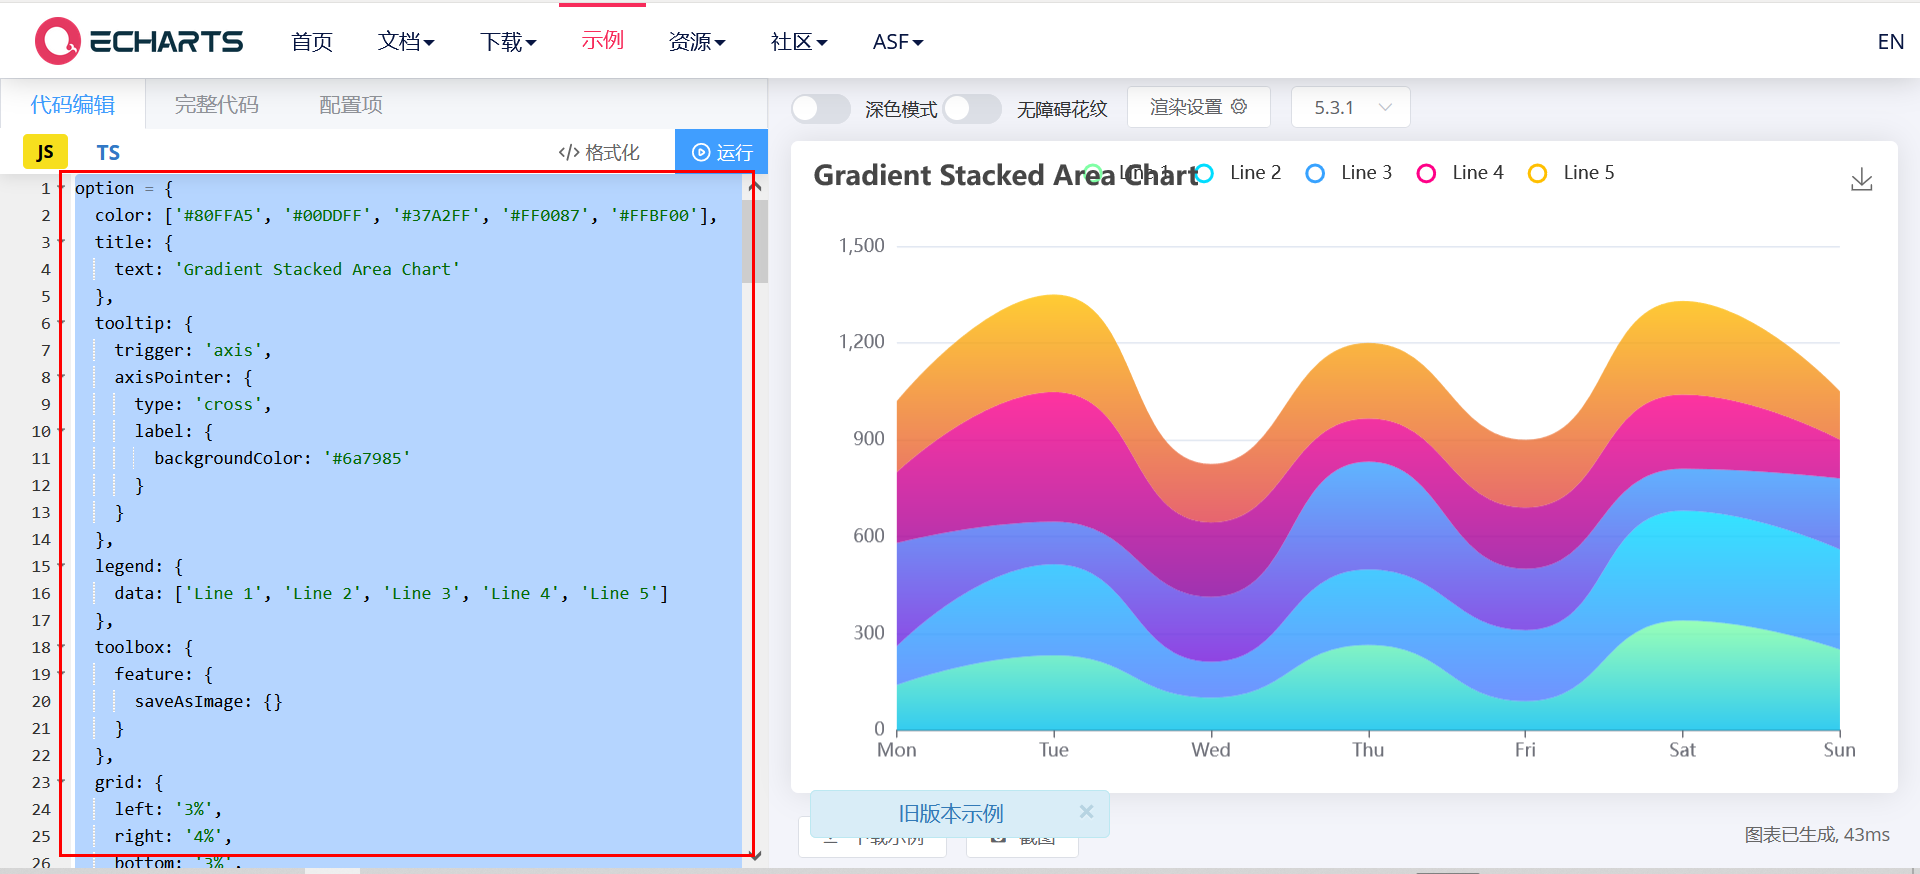Screen dimensions: 1920x874
Task: Click the legend data code line
Action: click(x=391, y=593)
